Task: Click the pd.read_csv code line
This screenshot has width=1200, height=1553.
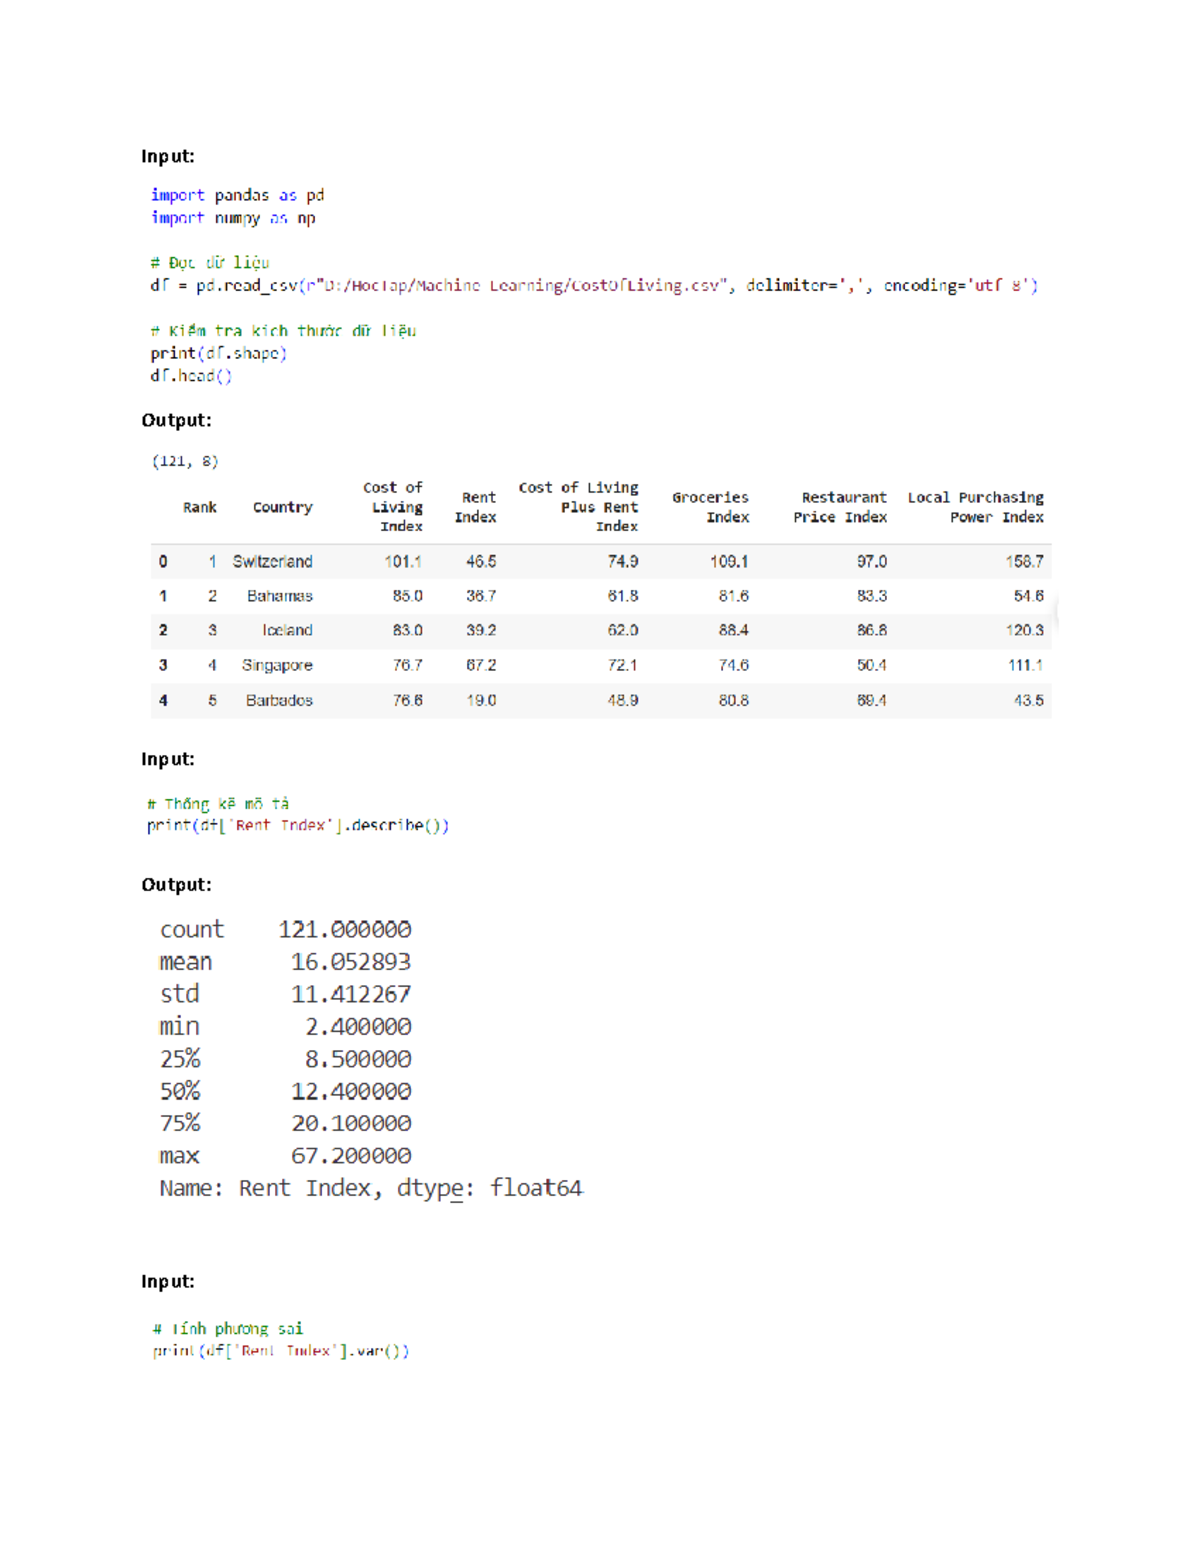Action: tap(594, 286)
